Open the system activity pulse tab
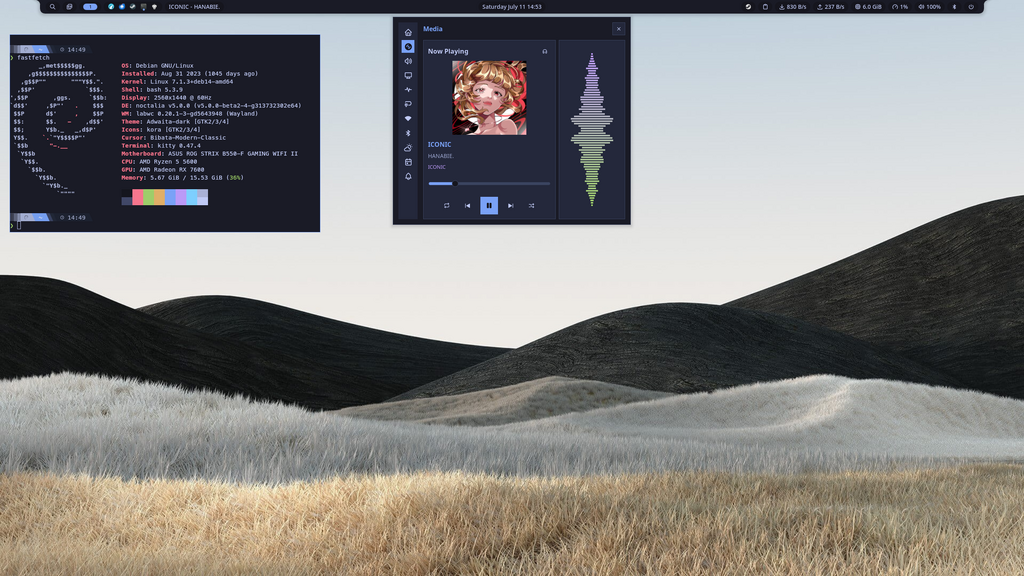The width and height of the screenshot is (1024, 576). click(x=408, y=89)
